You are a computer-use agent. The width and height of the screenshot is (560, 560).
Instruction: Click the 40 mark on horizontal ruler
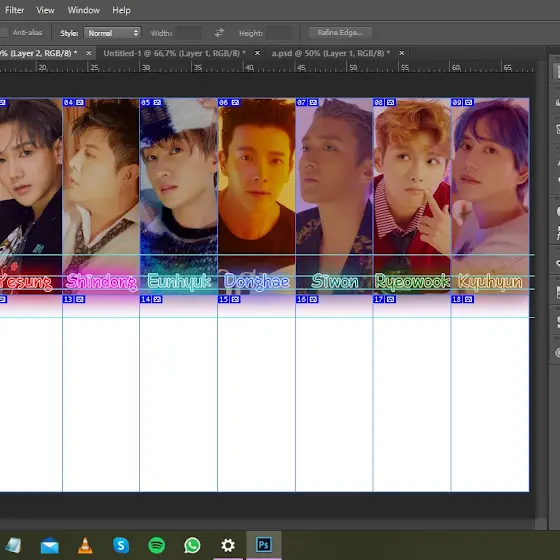(x=249, y=68)
